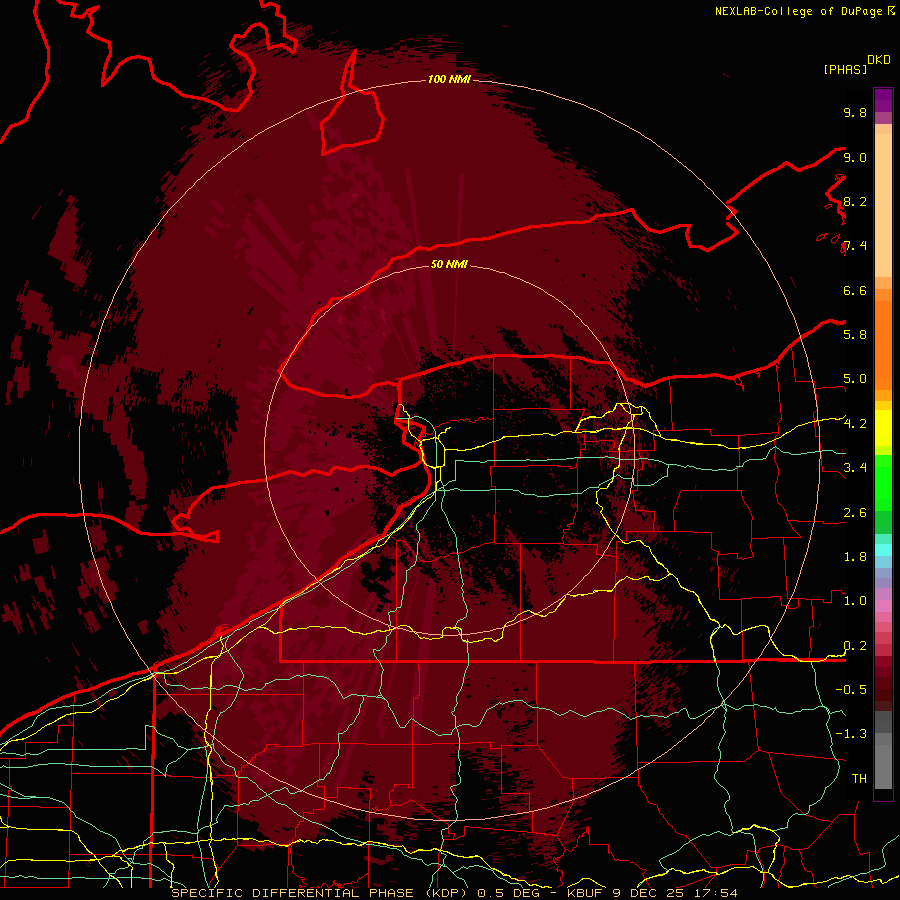Screen dimensions: 900x900
Task: Click the TH threshold label
Action: pos(859,779)
